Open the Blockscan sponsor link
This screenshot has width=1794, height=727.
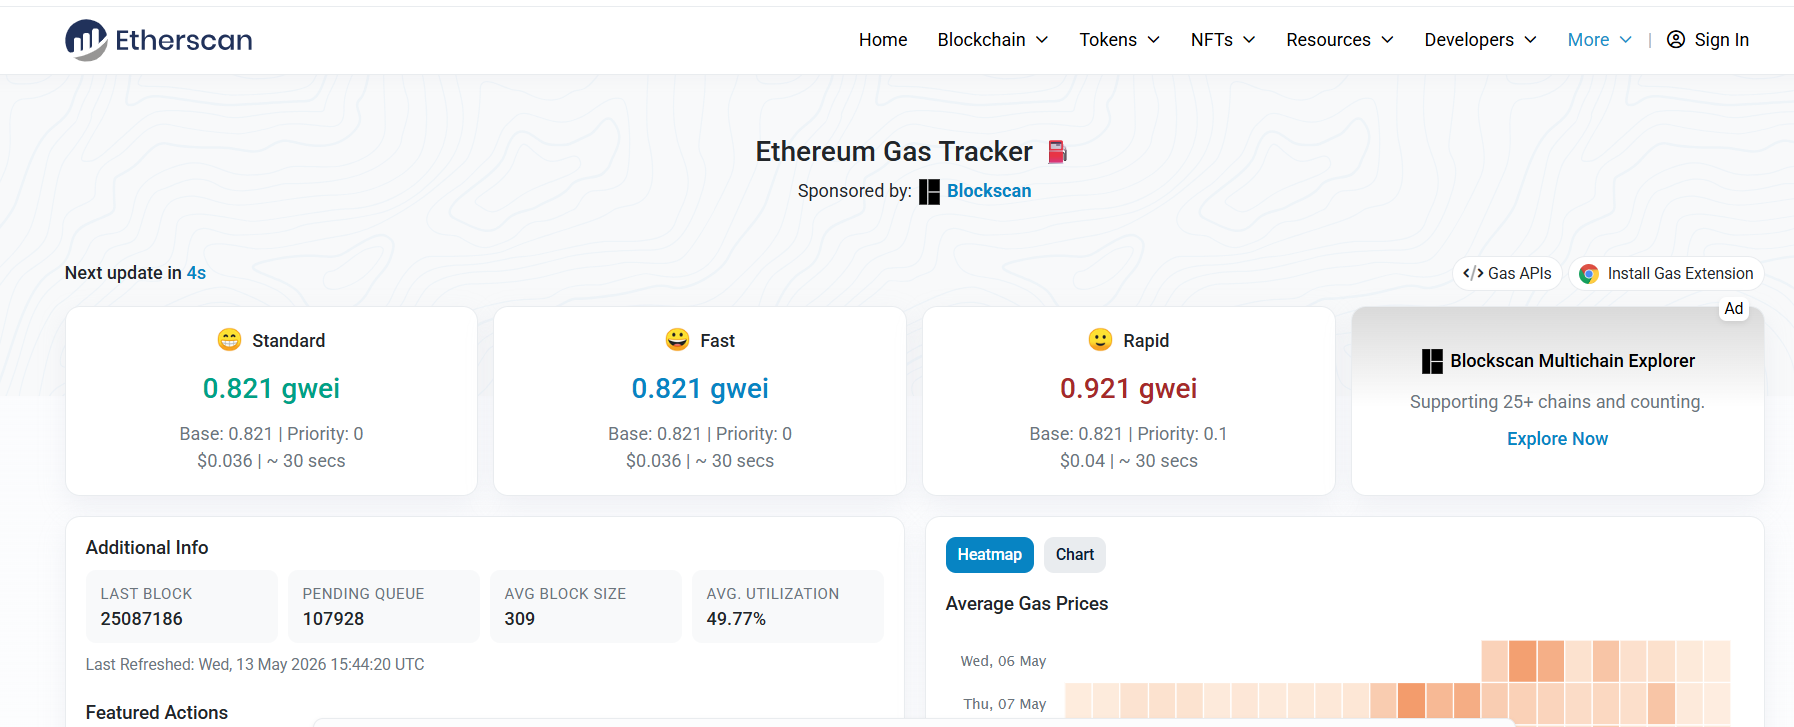coord(989,191)
